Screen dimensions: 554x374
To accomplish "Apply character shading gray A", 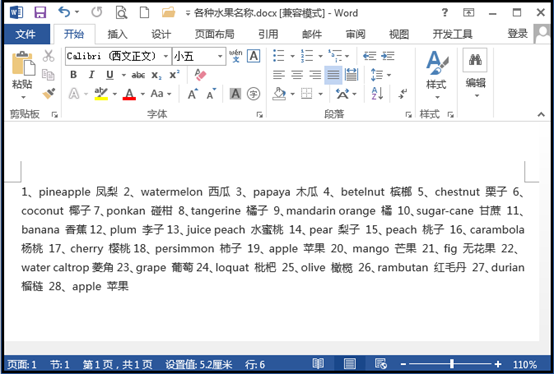I will (x=235, y=94).
